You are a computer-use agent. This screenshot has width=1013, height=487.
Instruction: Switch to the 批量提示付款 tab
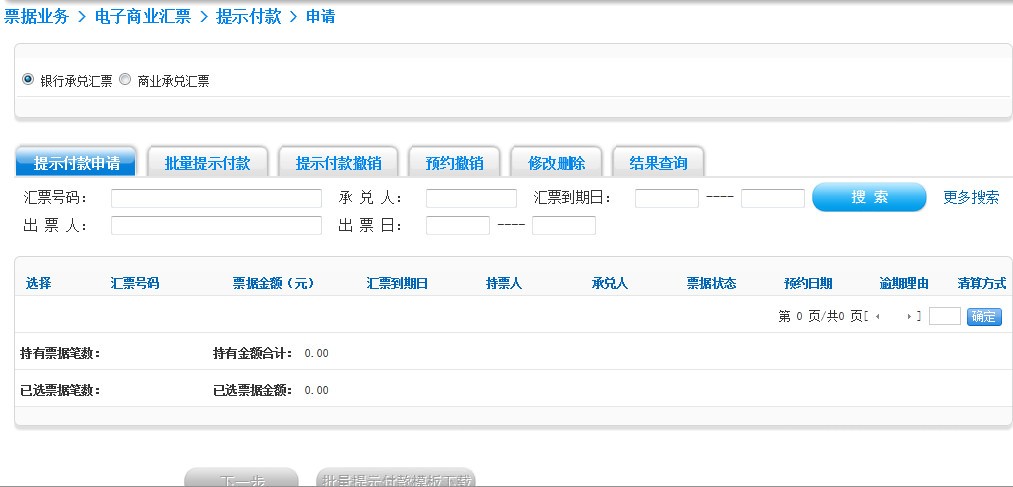pyautogui.click(x=207, y=163)
